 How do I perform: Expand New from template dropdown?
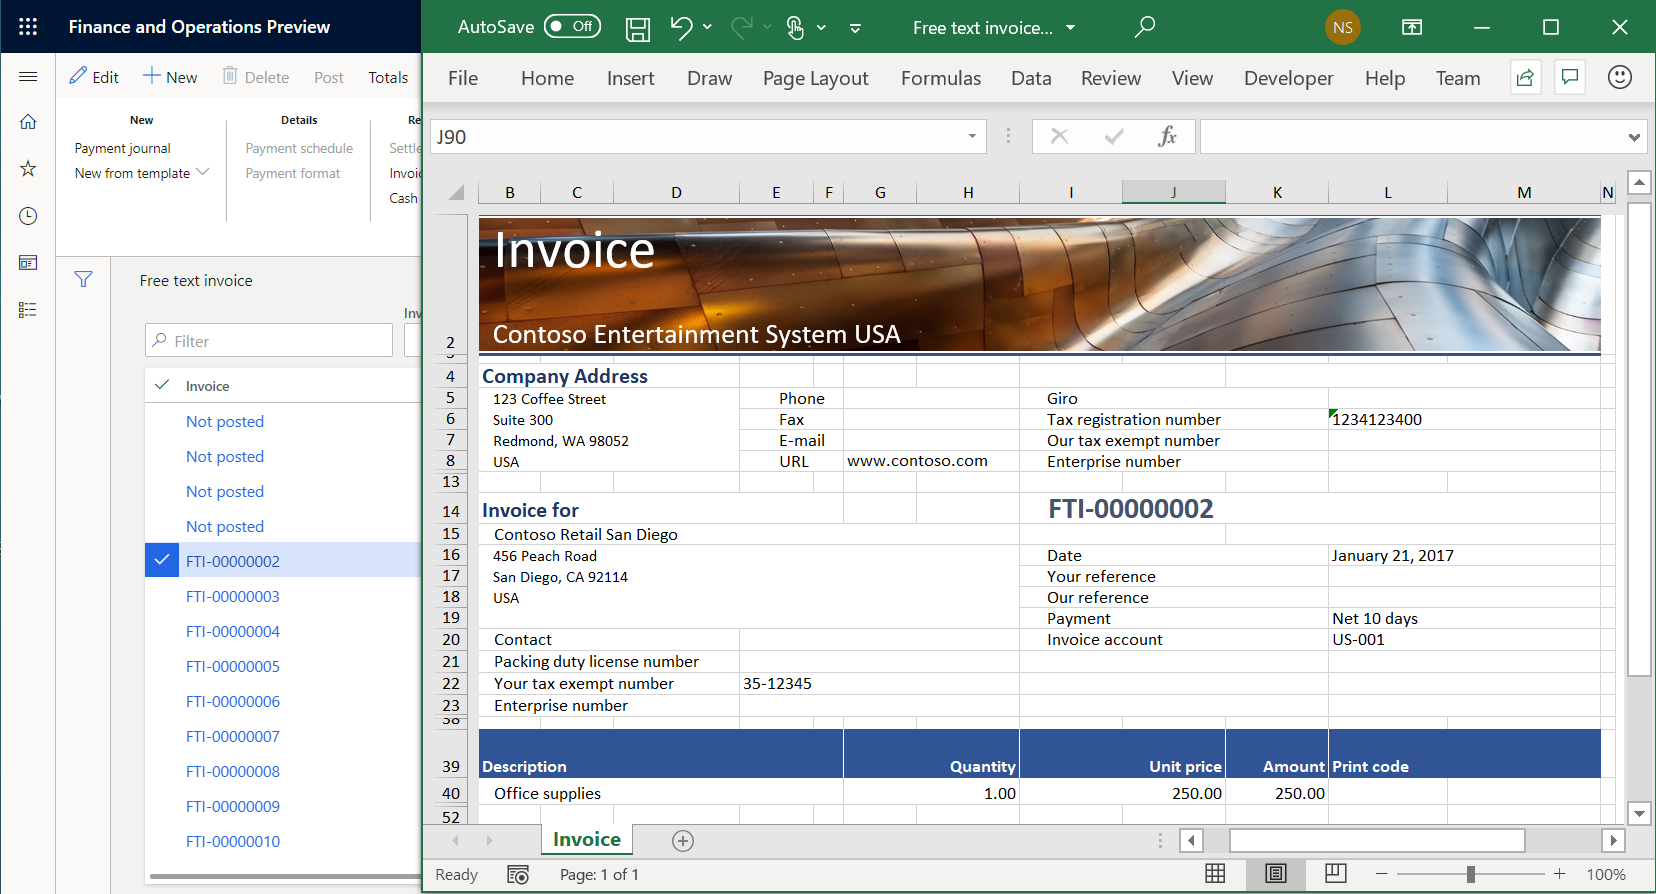(x=203, y=173)
